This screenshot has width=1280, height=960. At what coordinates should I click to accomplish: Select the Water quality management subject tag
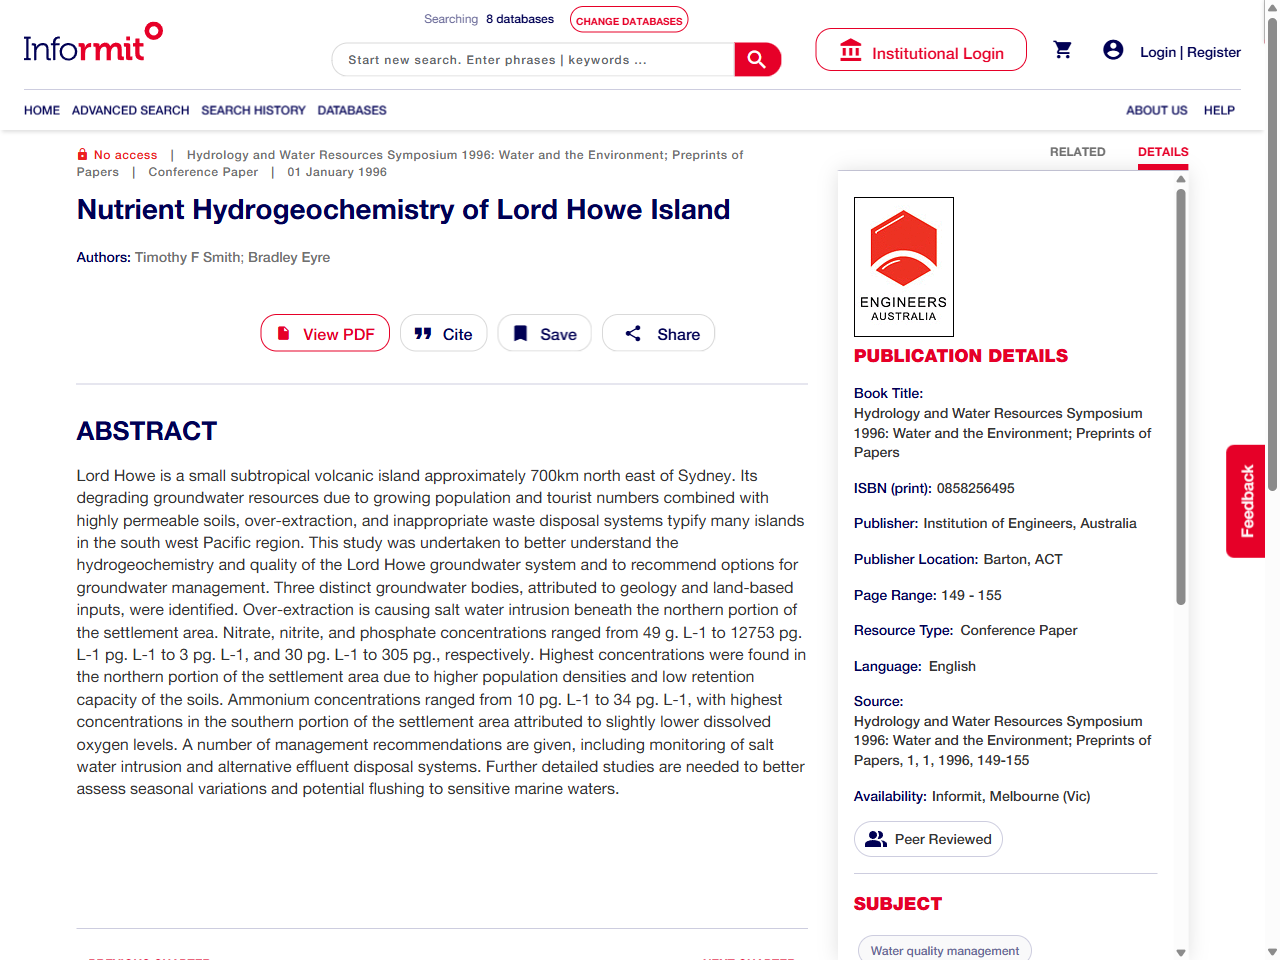[945, 950]
